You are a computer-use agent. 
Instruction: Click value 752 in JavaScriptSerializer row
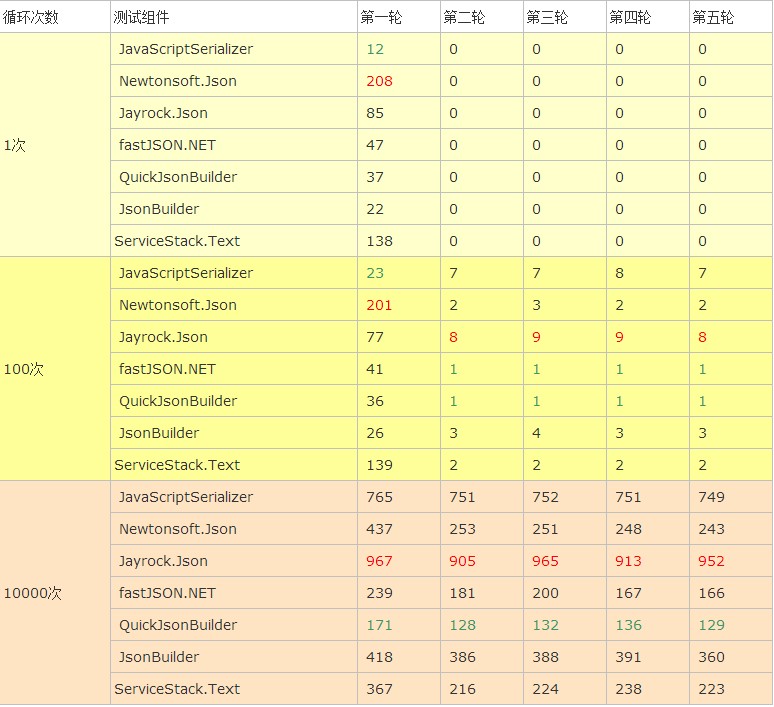coord(545,497)
